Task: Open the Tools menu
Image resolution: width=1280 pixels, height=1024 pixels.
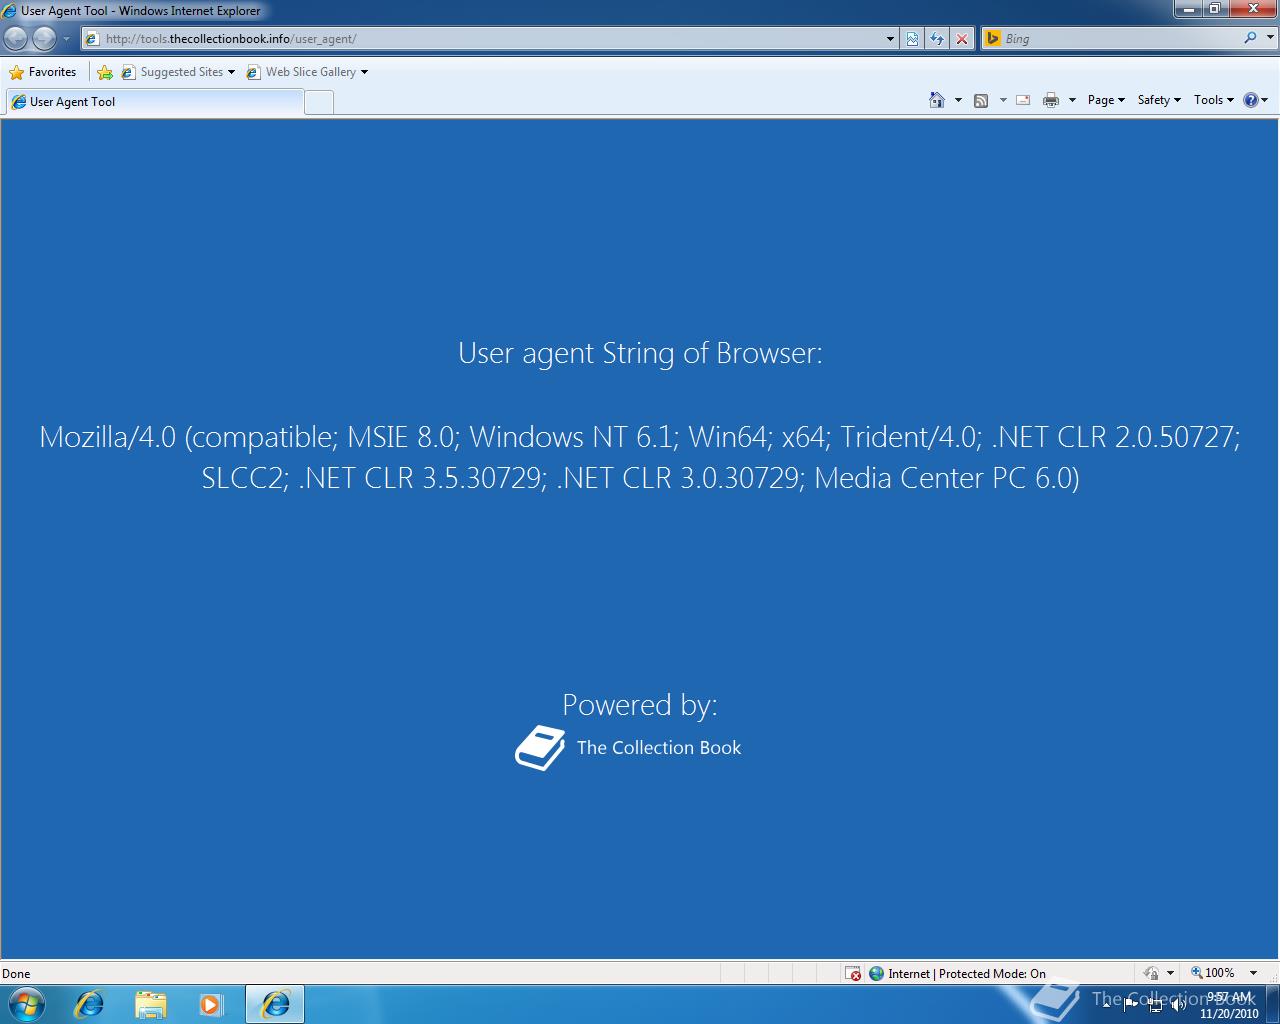Action: pyautogui.click(x=1214, y=100)
